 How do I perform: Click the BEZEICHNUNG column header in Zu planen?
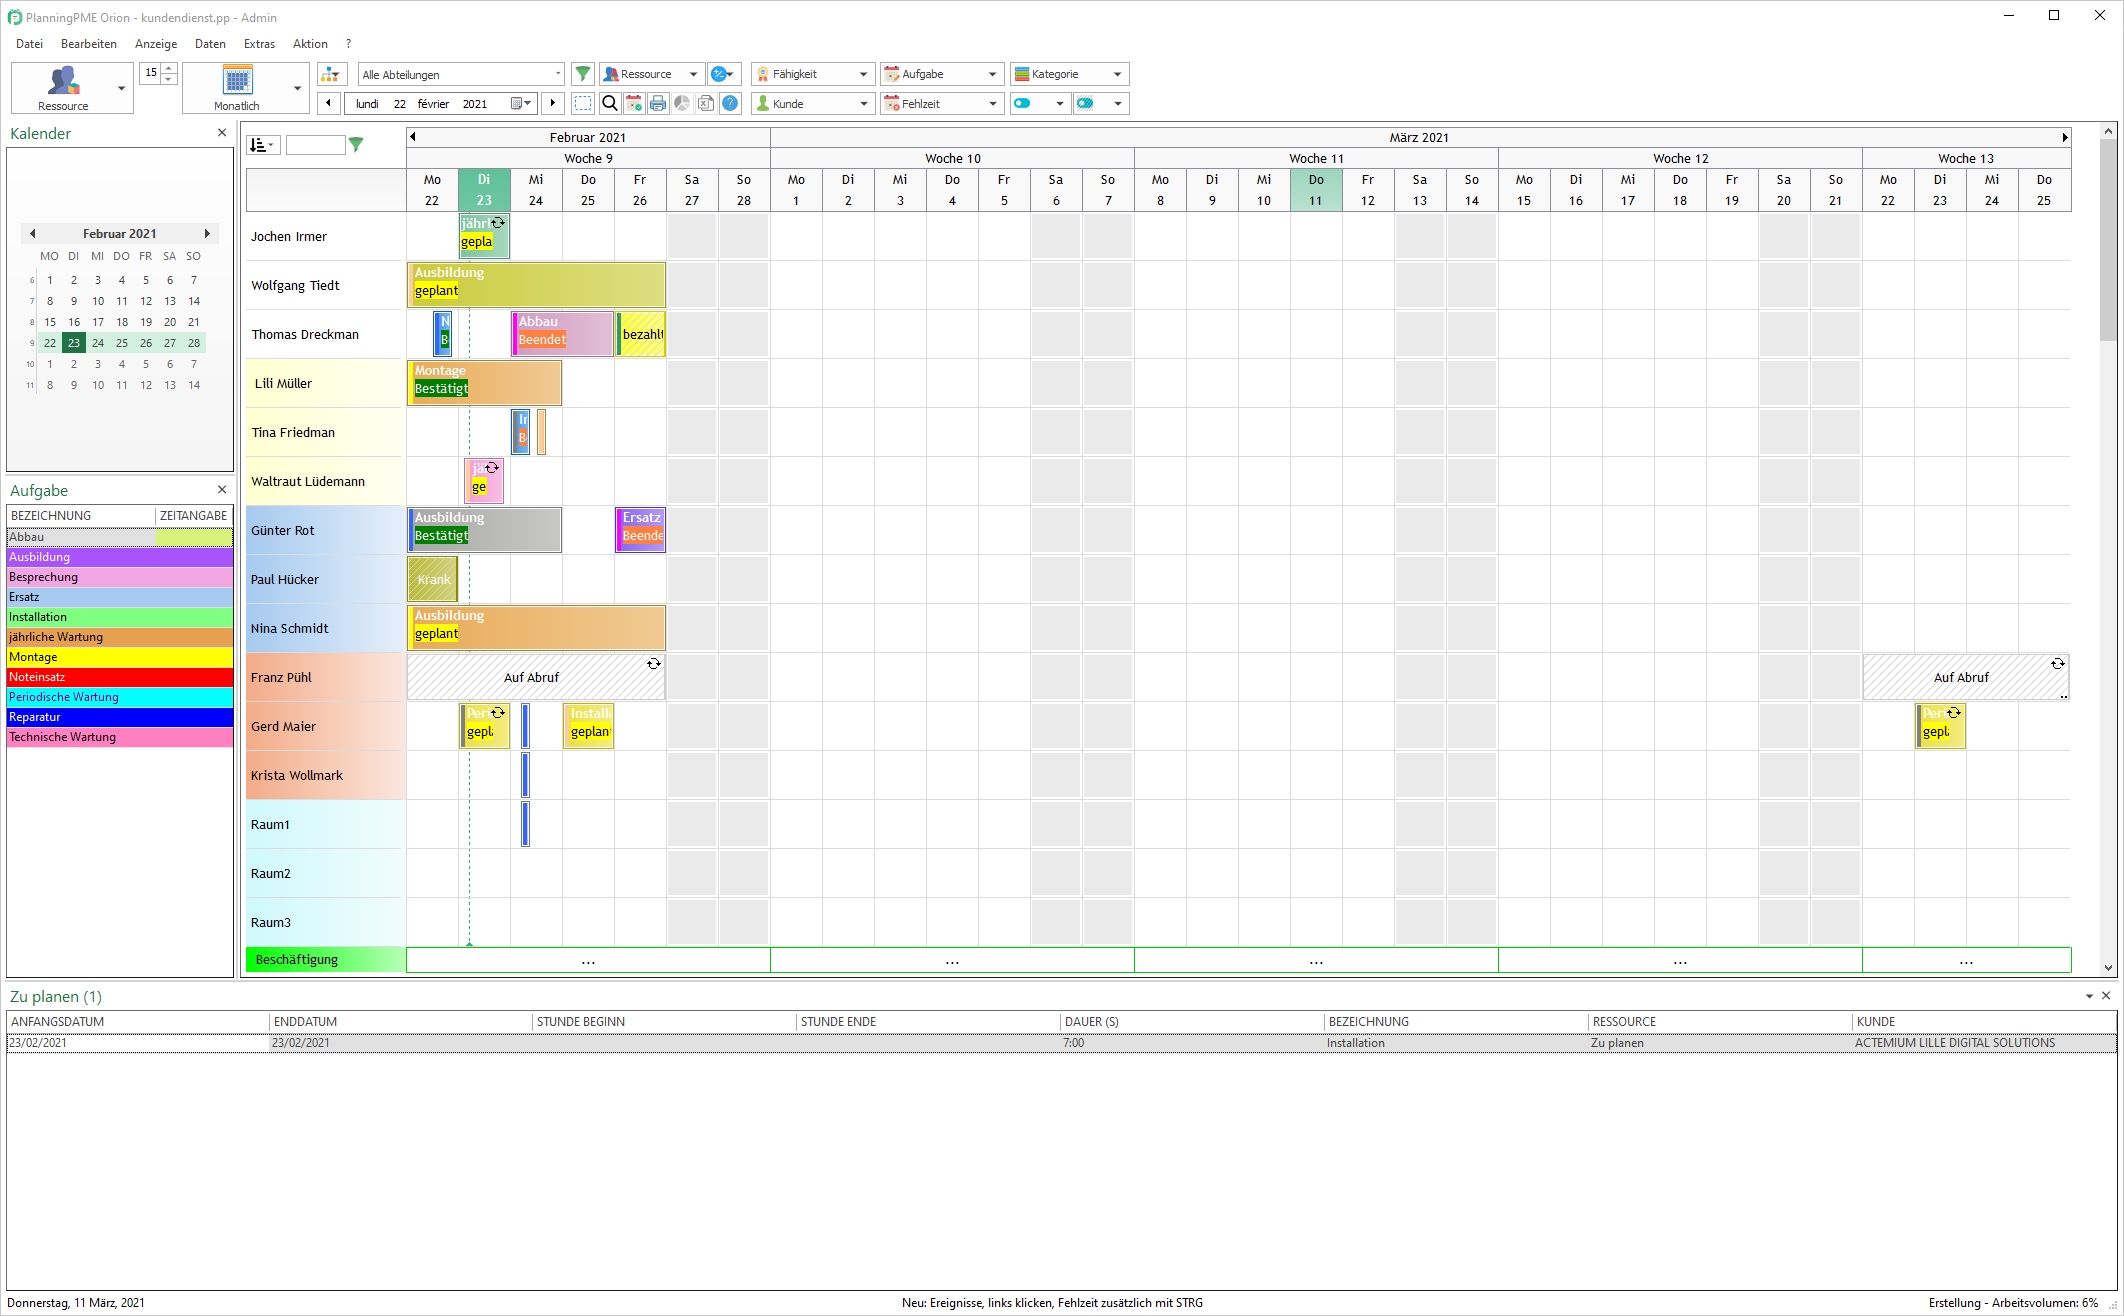click(x=1455, y=1021)
